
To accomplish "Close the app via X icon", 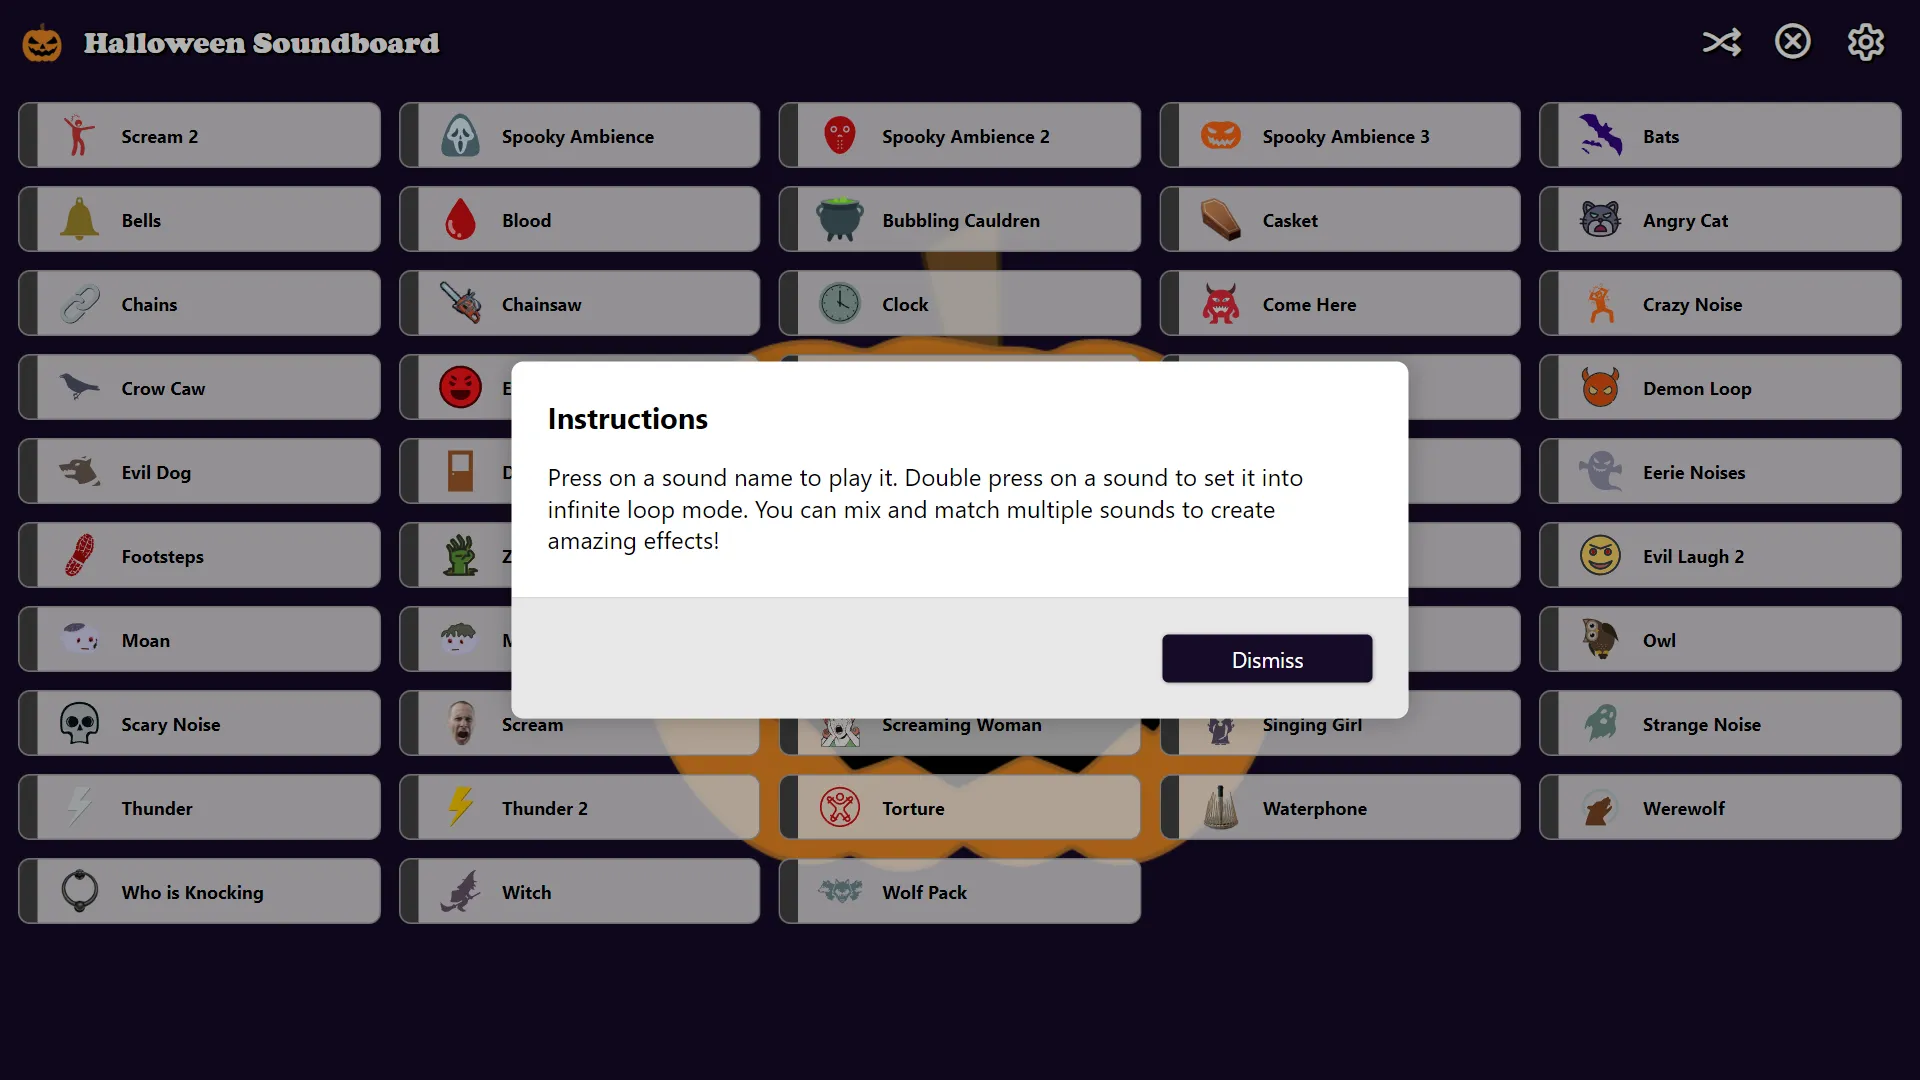I will (x=1793, y=42).
